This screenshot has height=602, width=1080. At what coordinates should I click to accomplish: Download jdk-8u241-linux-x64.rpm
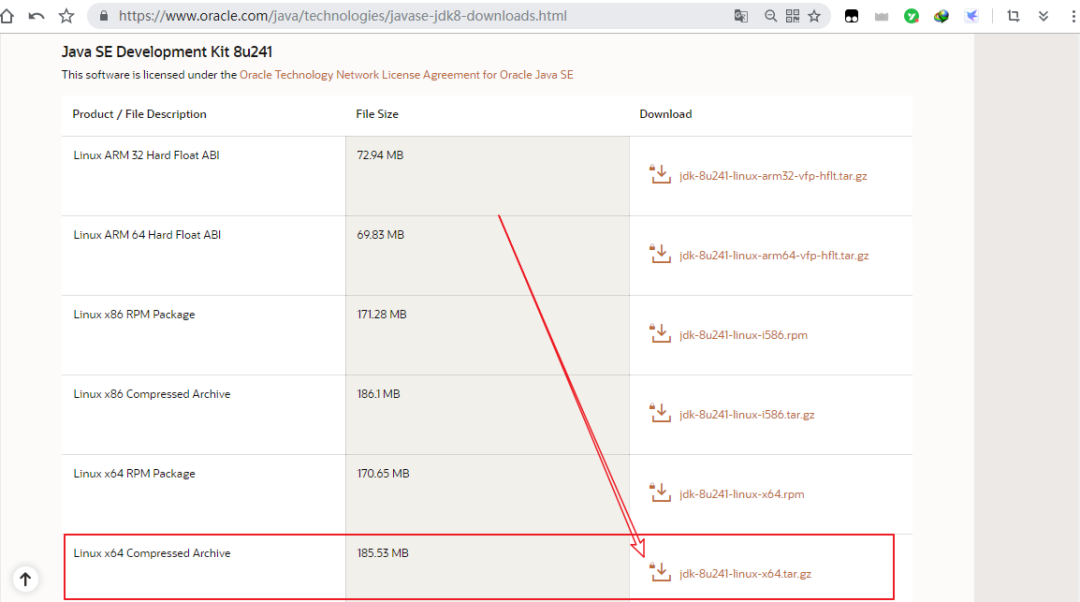click(x=742, y=494)
